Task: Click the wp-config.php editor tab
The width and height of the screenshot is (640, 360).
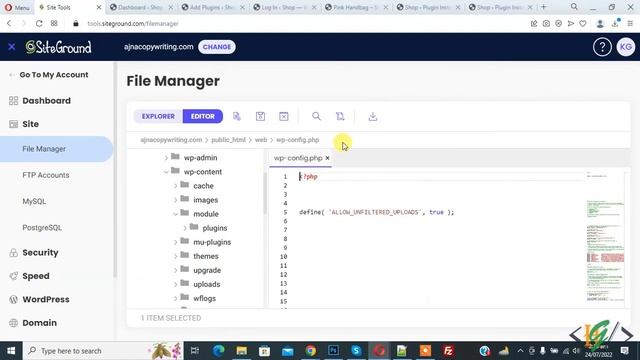Action: tap(298, 158)
